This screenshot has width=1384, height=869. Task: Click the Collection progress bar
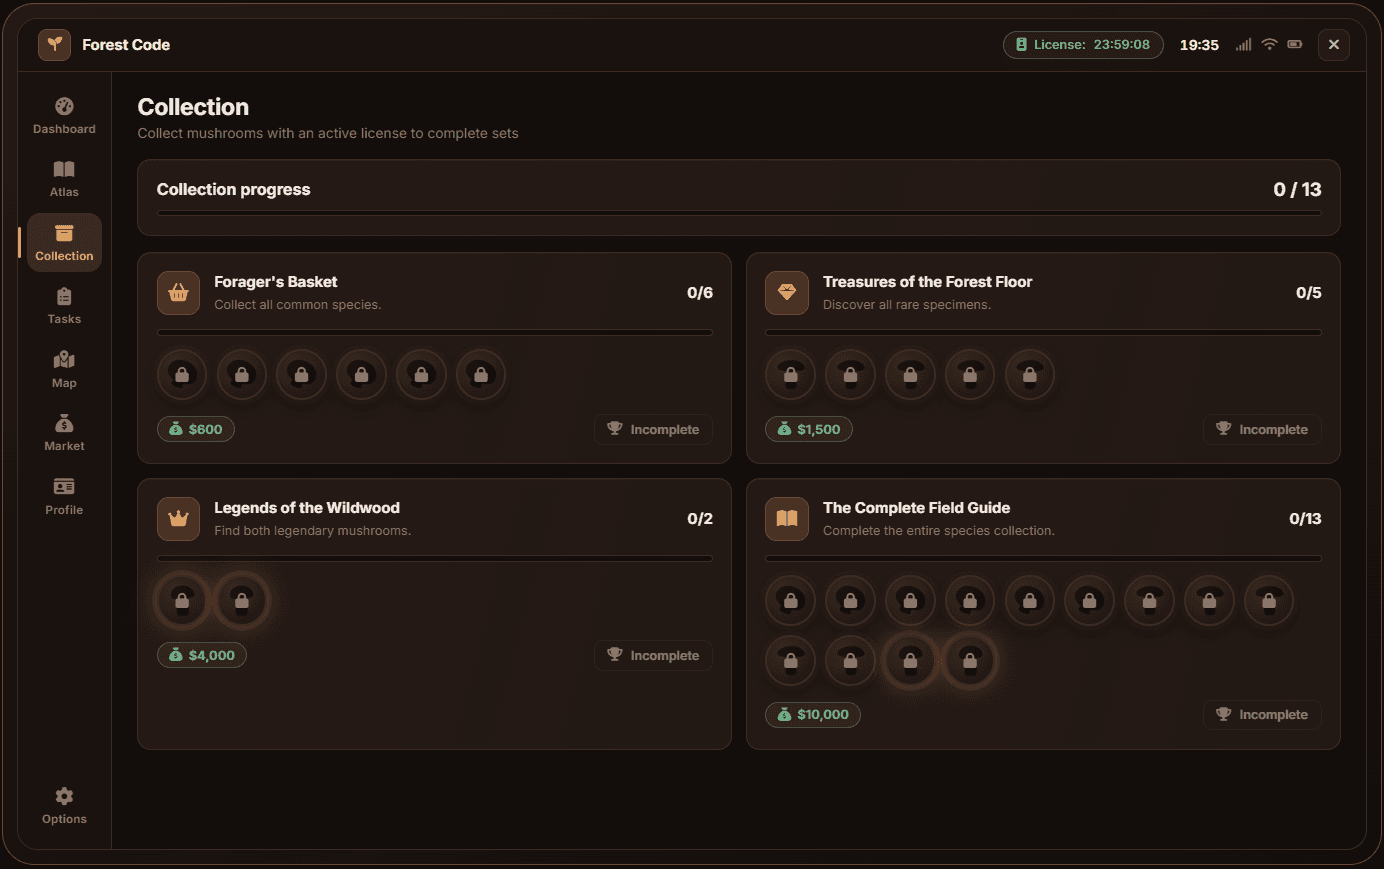739,213
